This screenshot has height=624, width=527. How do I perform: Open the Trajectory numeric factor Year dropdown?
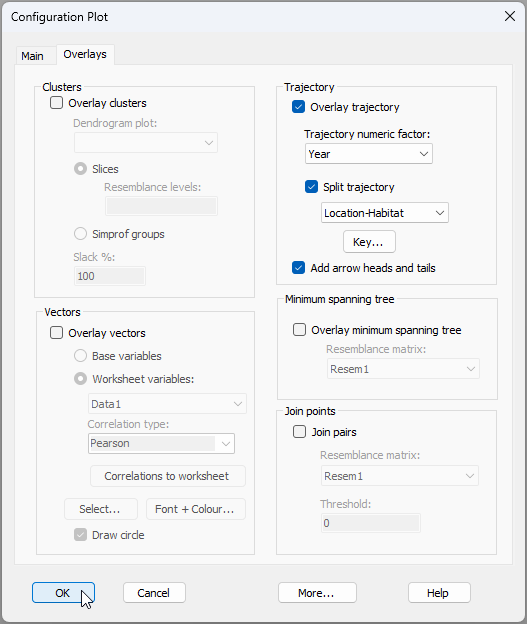(369, 154)
